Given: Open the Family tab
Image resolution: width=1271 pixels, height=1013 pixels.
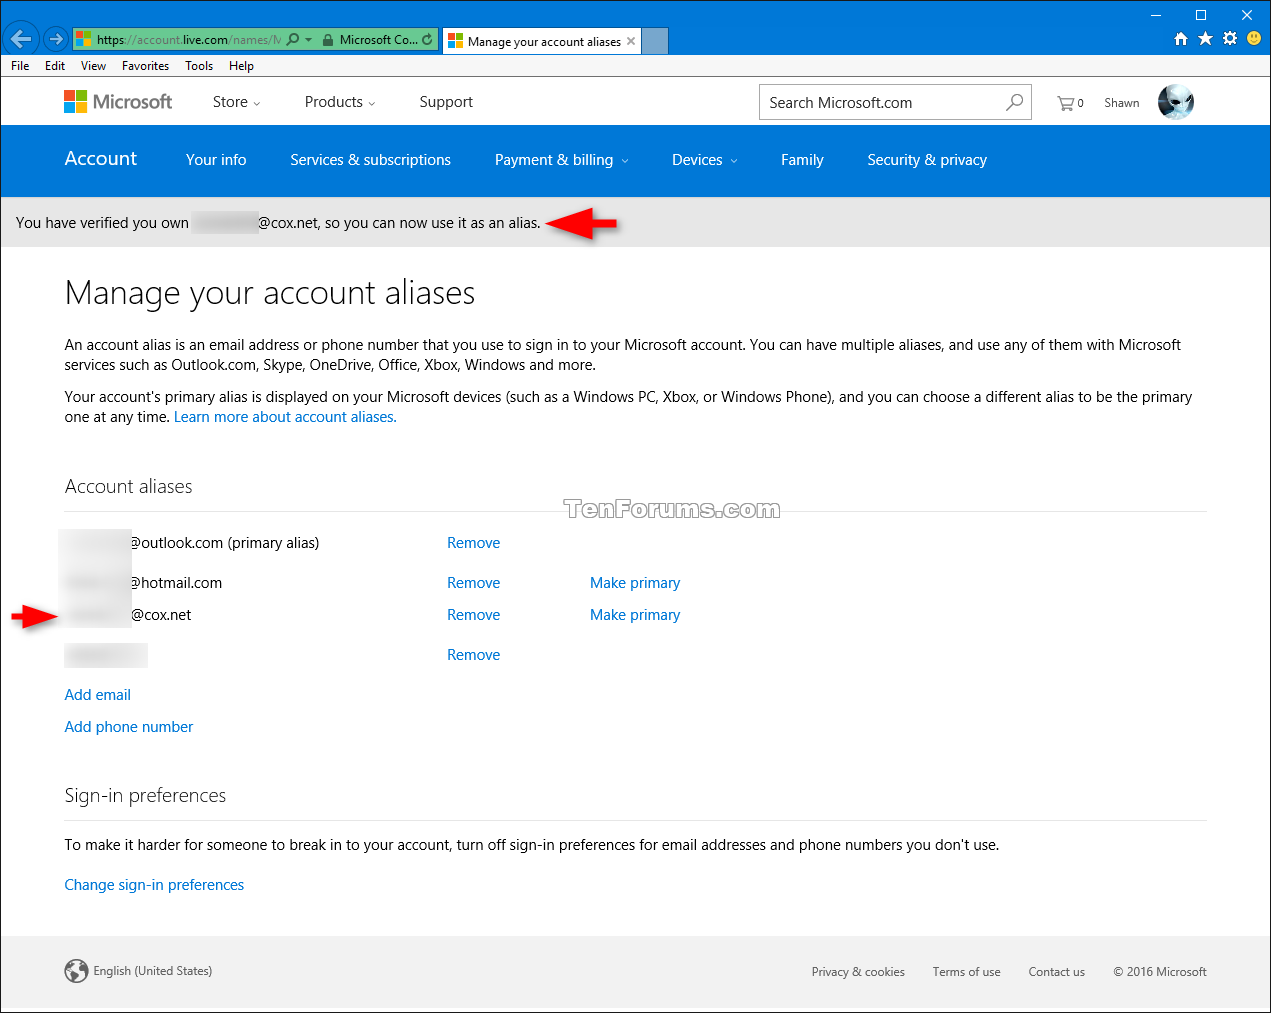Looking at the screenshot, I should [802, 160].
